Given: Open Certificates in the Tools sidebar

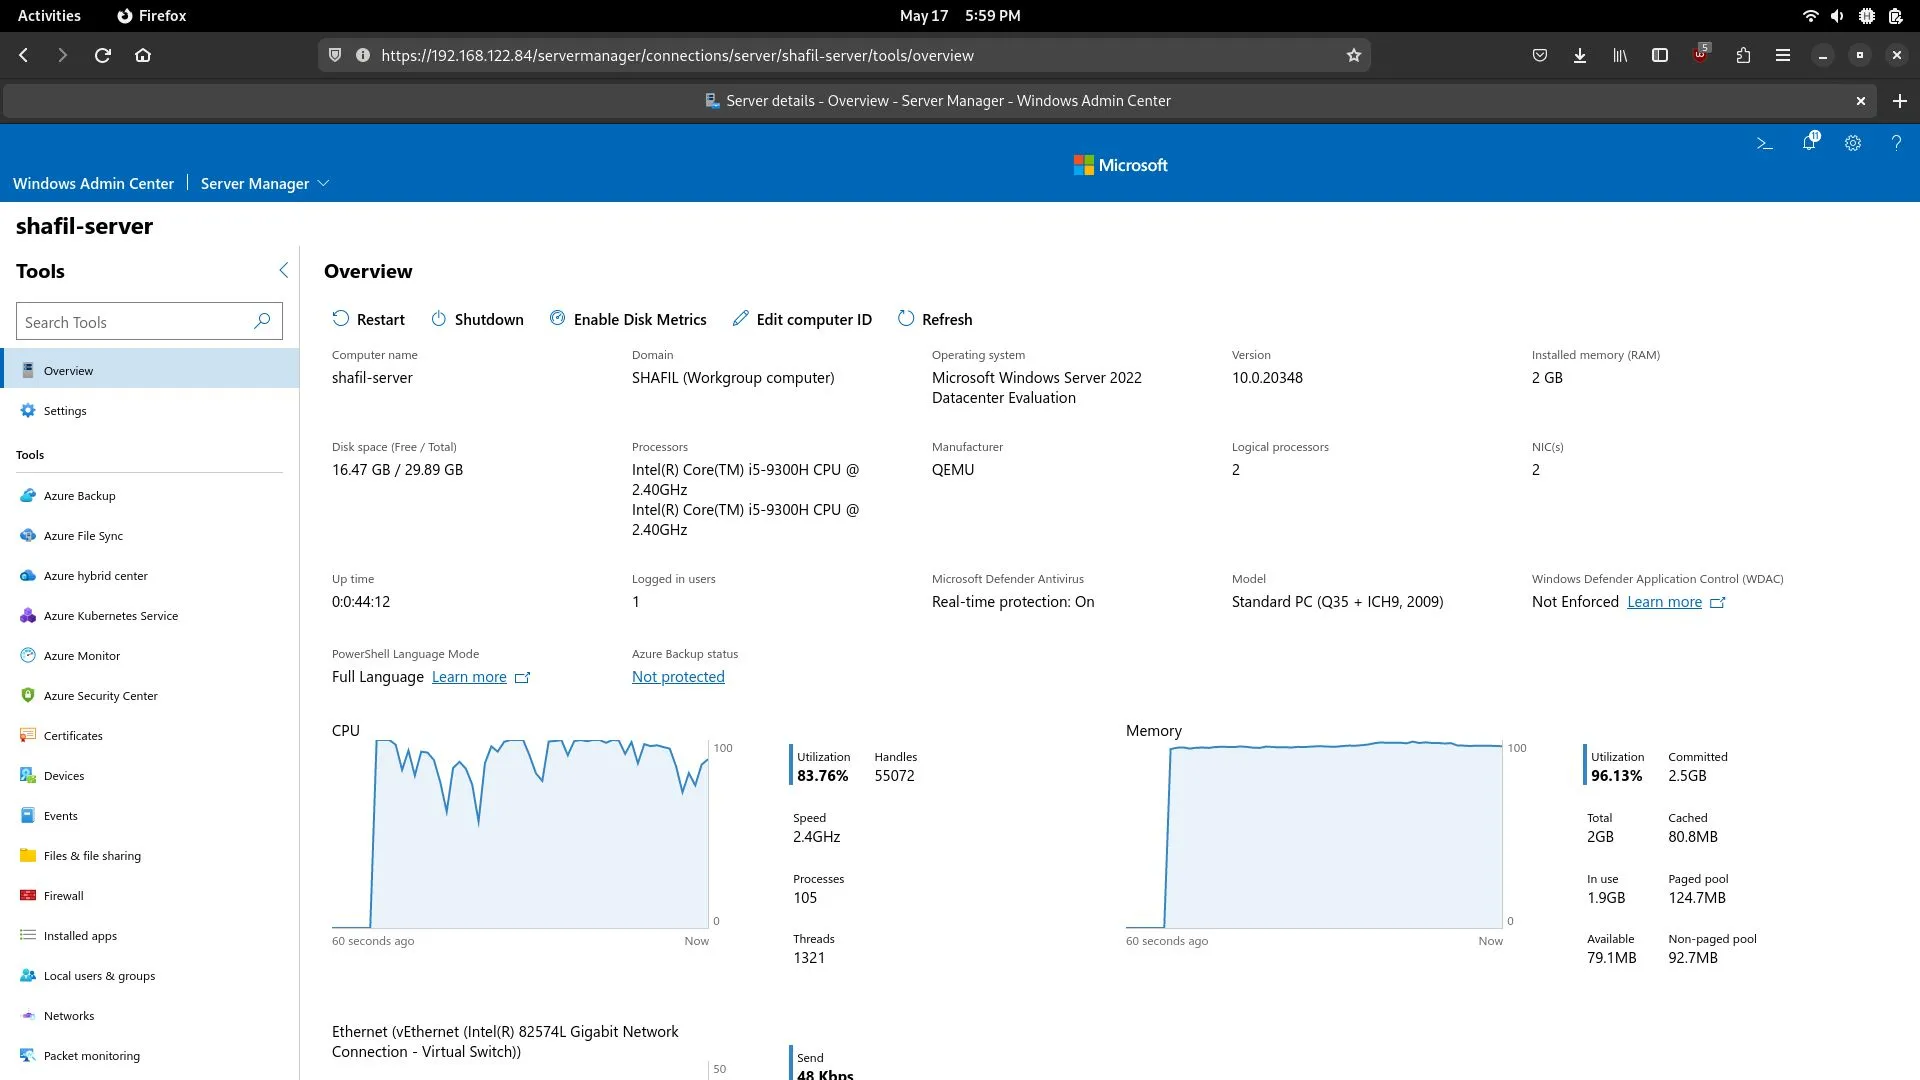Looking at the screenshot, I should click(x=72, y=735).
